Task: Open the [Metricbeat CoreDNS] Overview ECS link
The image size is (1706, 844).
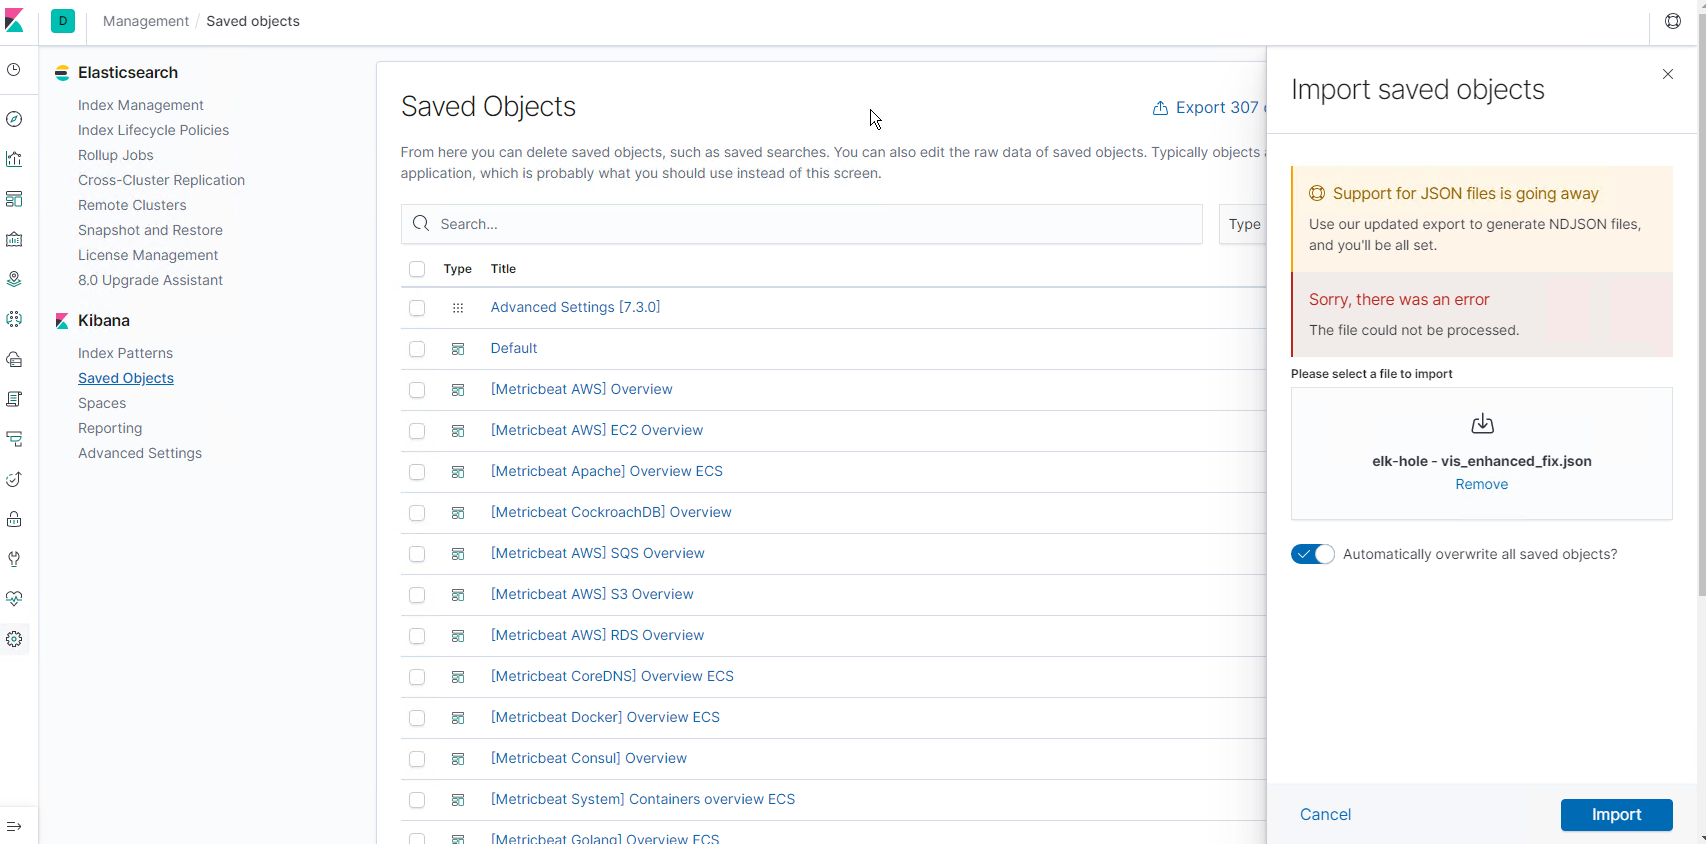Action: (612, 676)
